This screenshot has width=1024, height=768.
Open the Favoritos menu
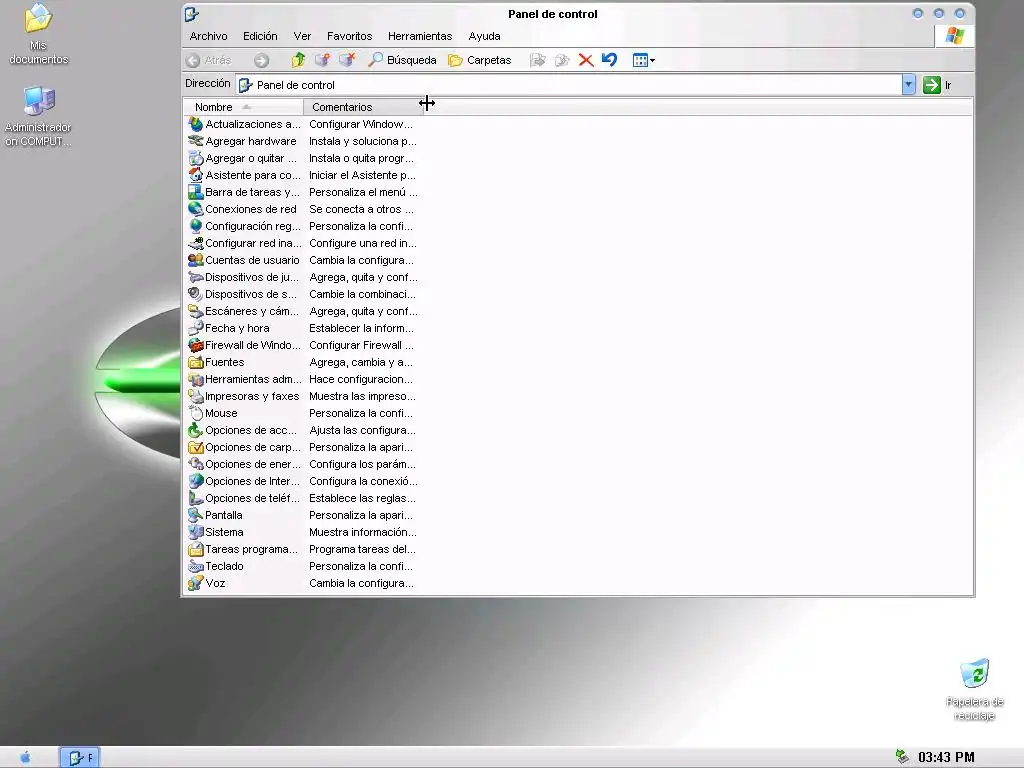pos(349,36)
